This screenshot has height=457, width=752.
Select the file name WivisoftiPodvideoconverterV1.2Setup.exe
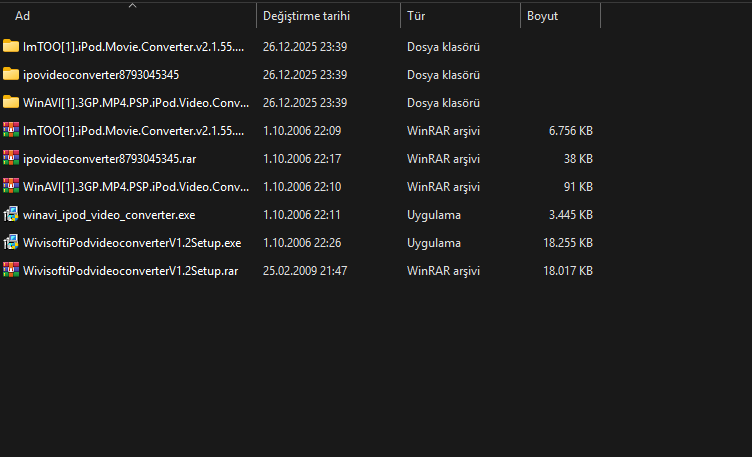tap(132, 243)
